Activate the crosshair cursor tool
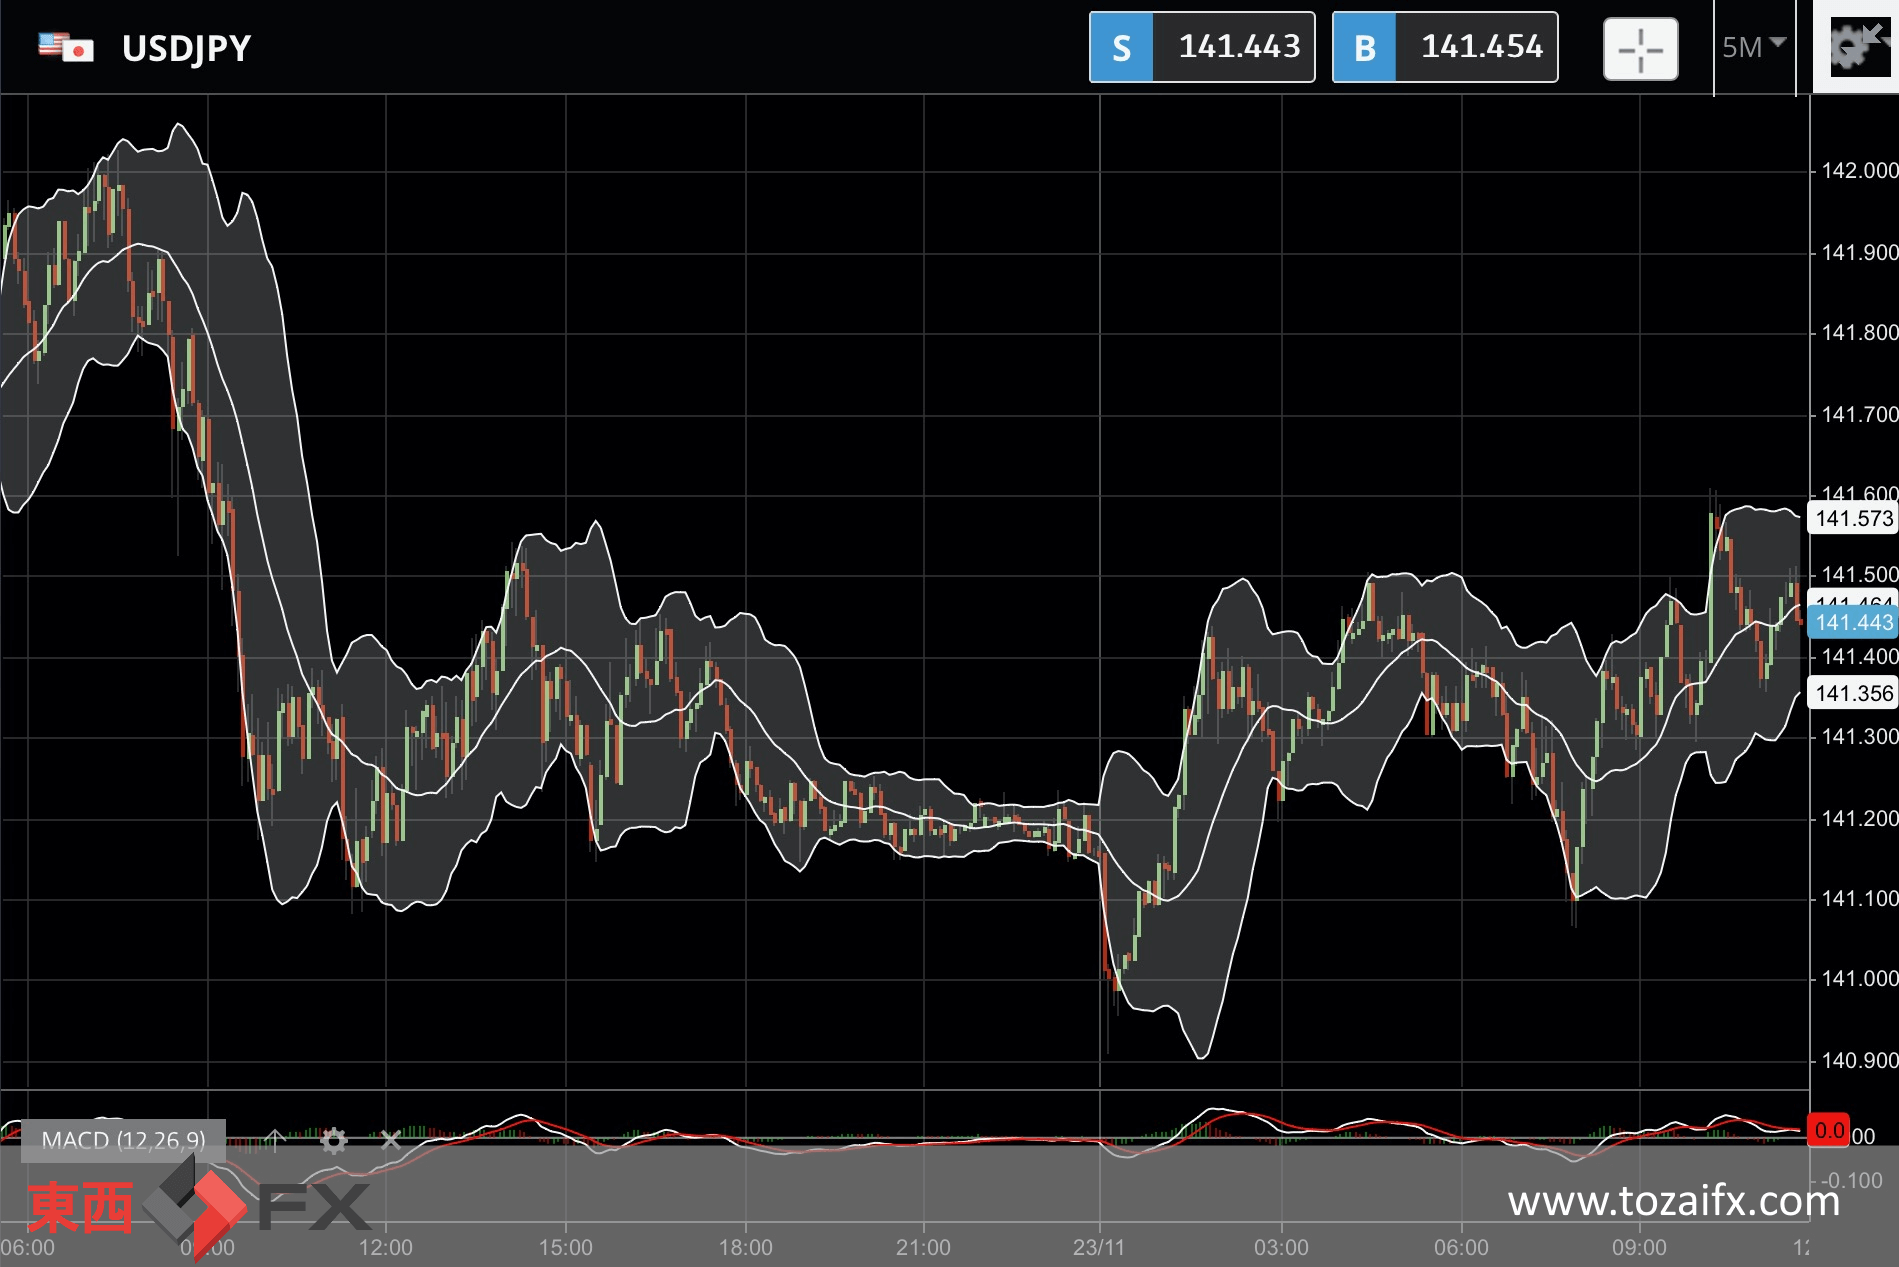Image resolution: width=1899 pixels, height=1267 pixels. pyautogui.click(x=1640, y=49)
